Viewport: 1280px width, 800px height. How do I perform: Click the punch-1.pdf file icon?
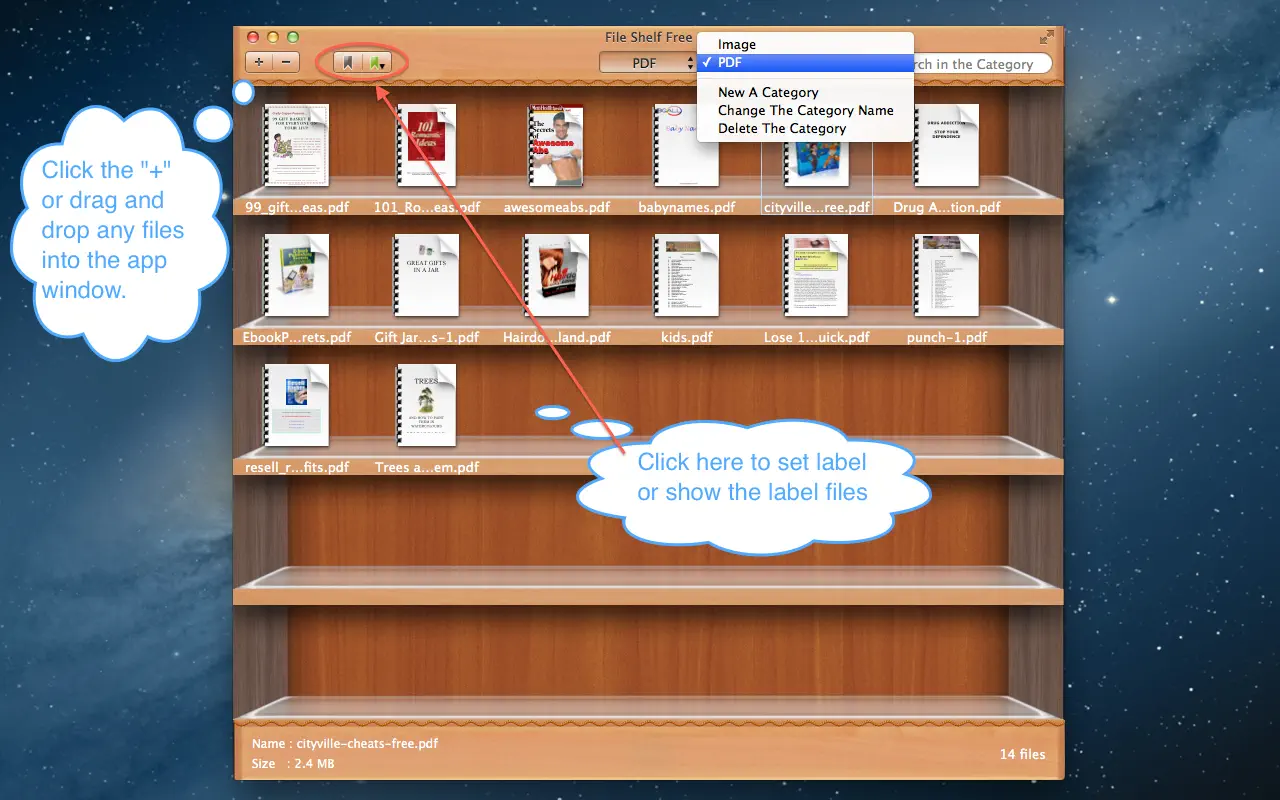click(946, 276)
